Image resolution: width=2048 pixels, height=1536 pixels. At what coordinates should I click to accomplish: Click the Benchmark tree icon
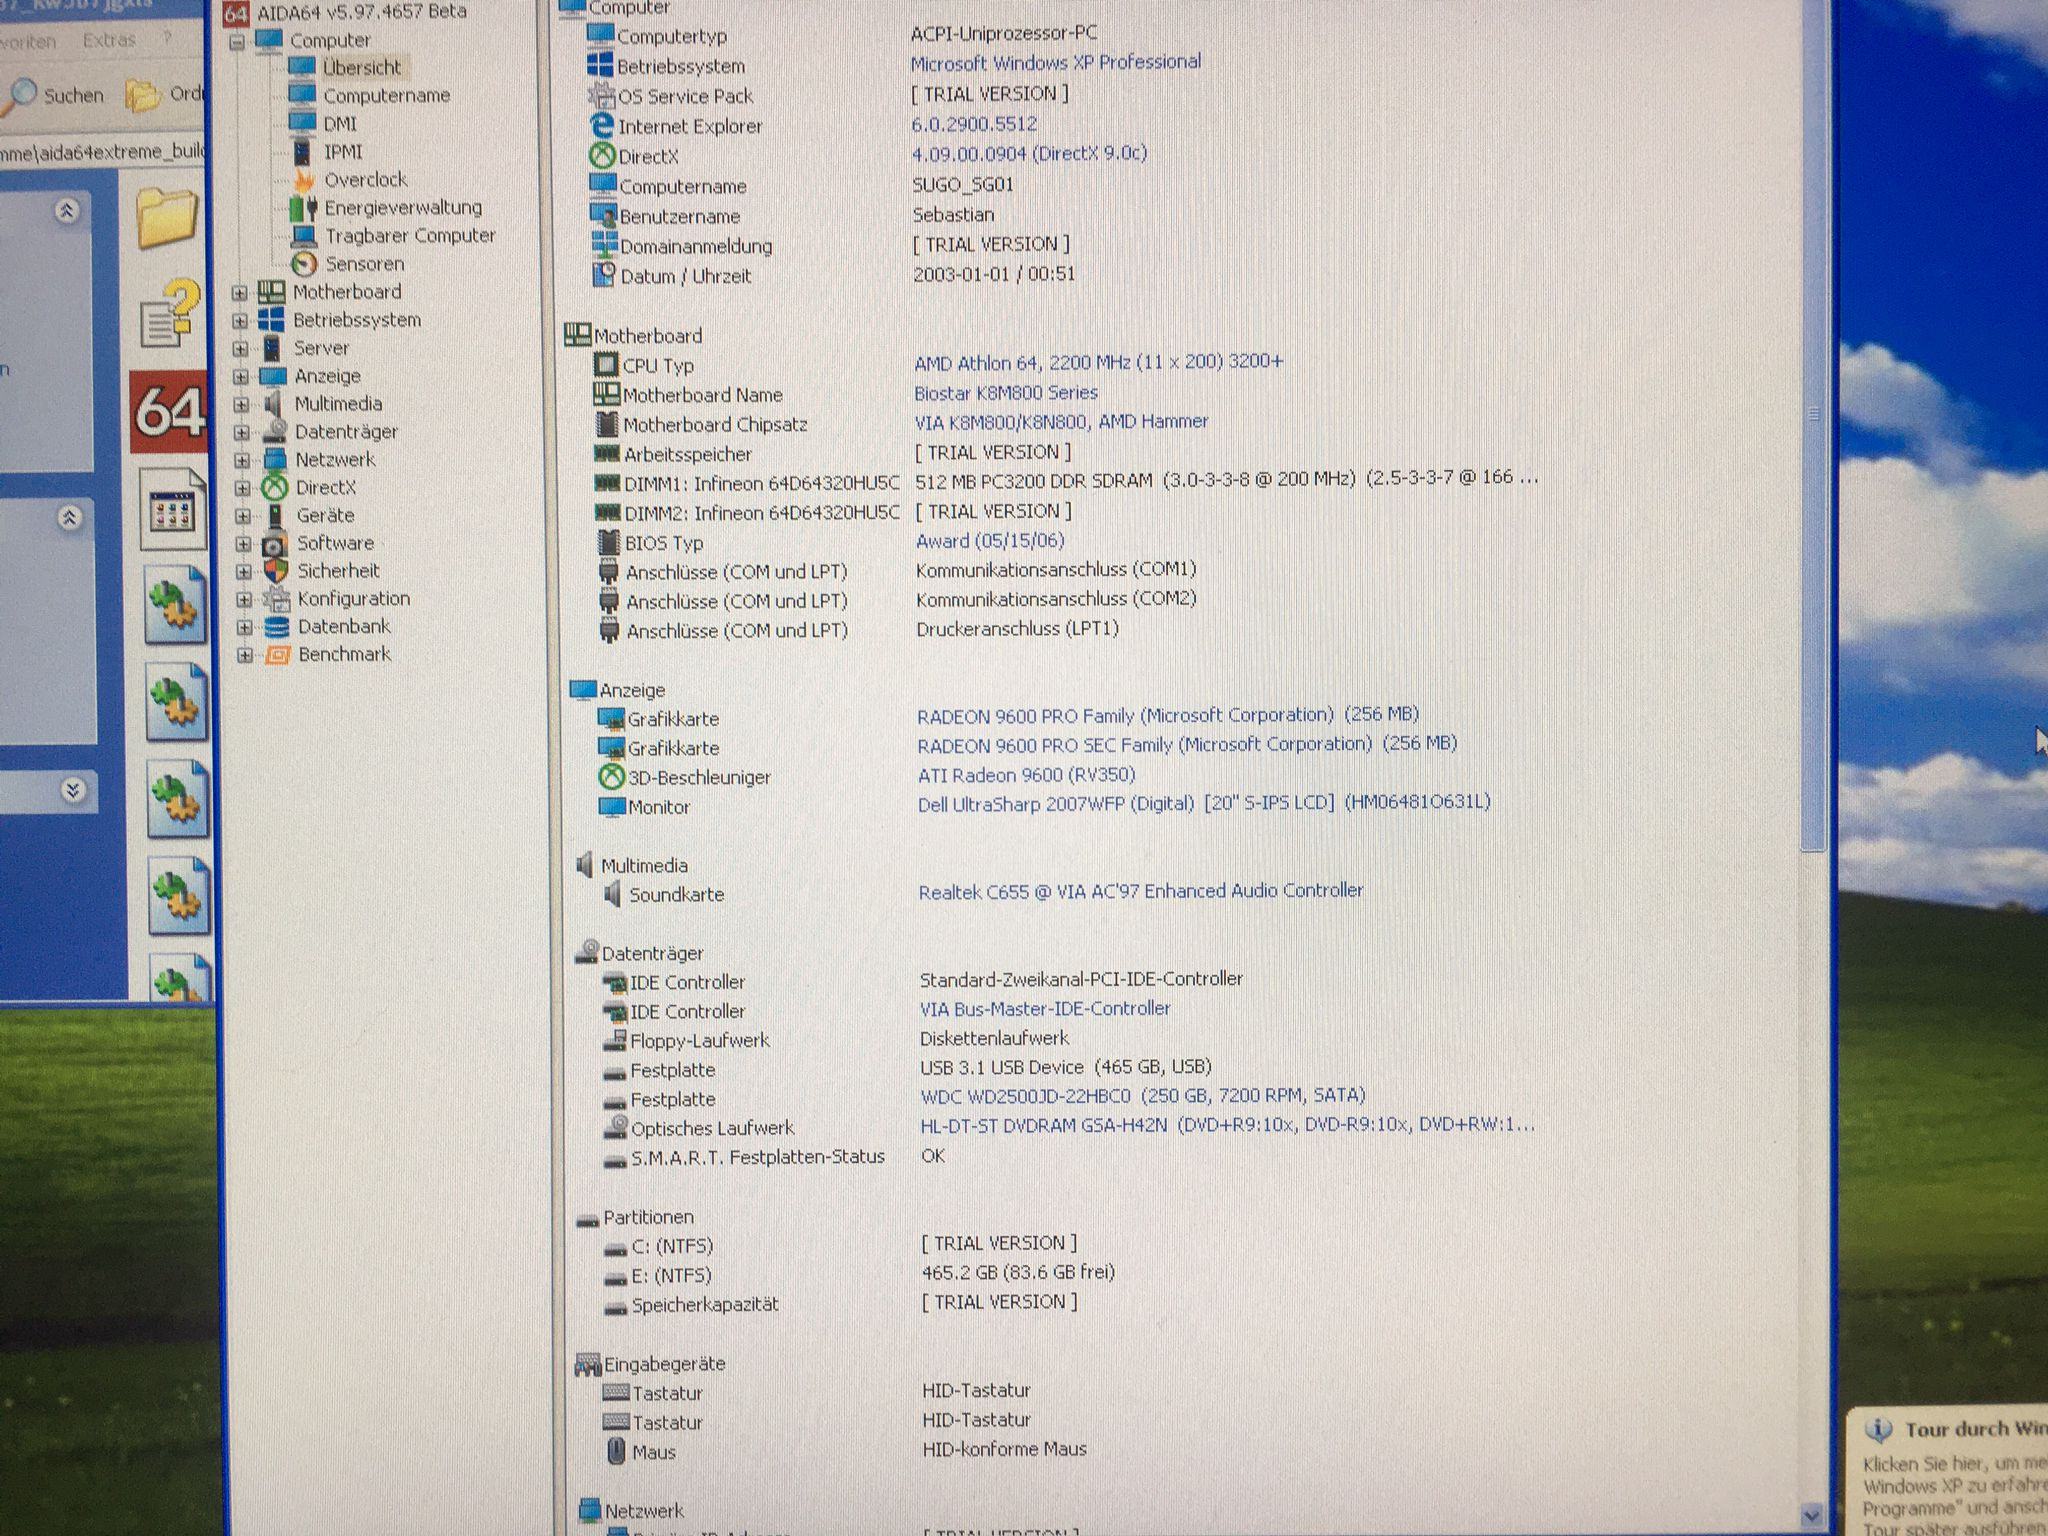point(277,655)
